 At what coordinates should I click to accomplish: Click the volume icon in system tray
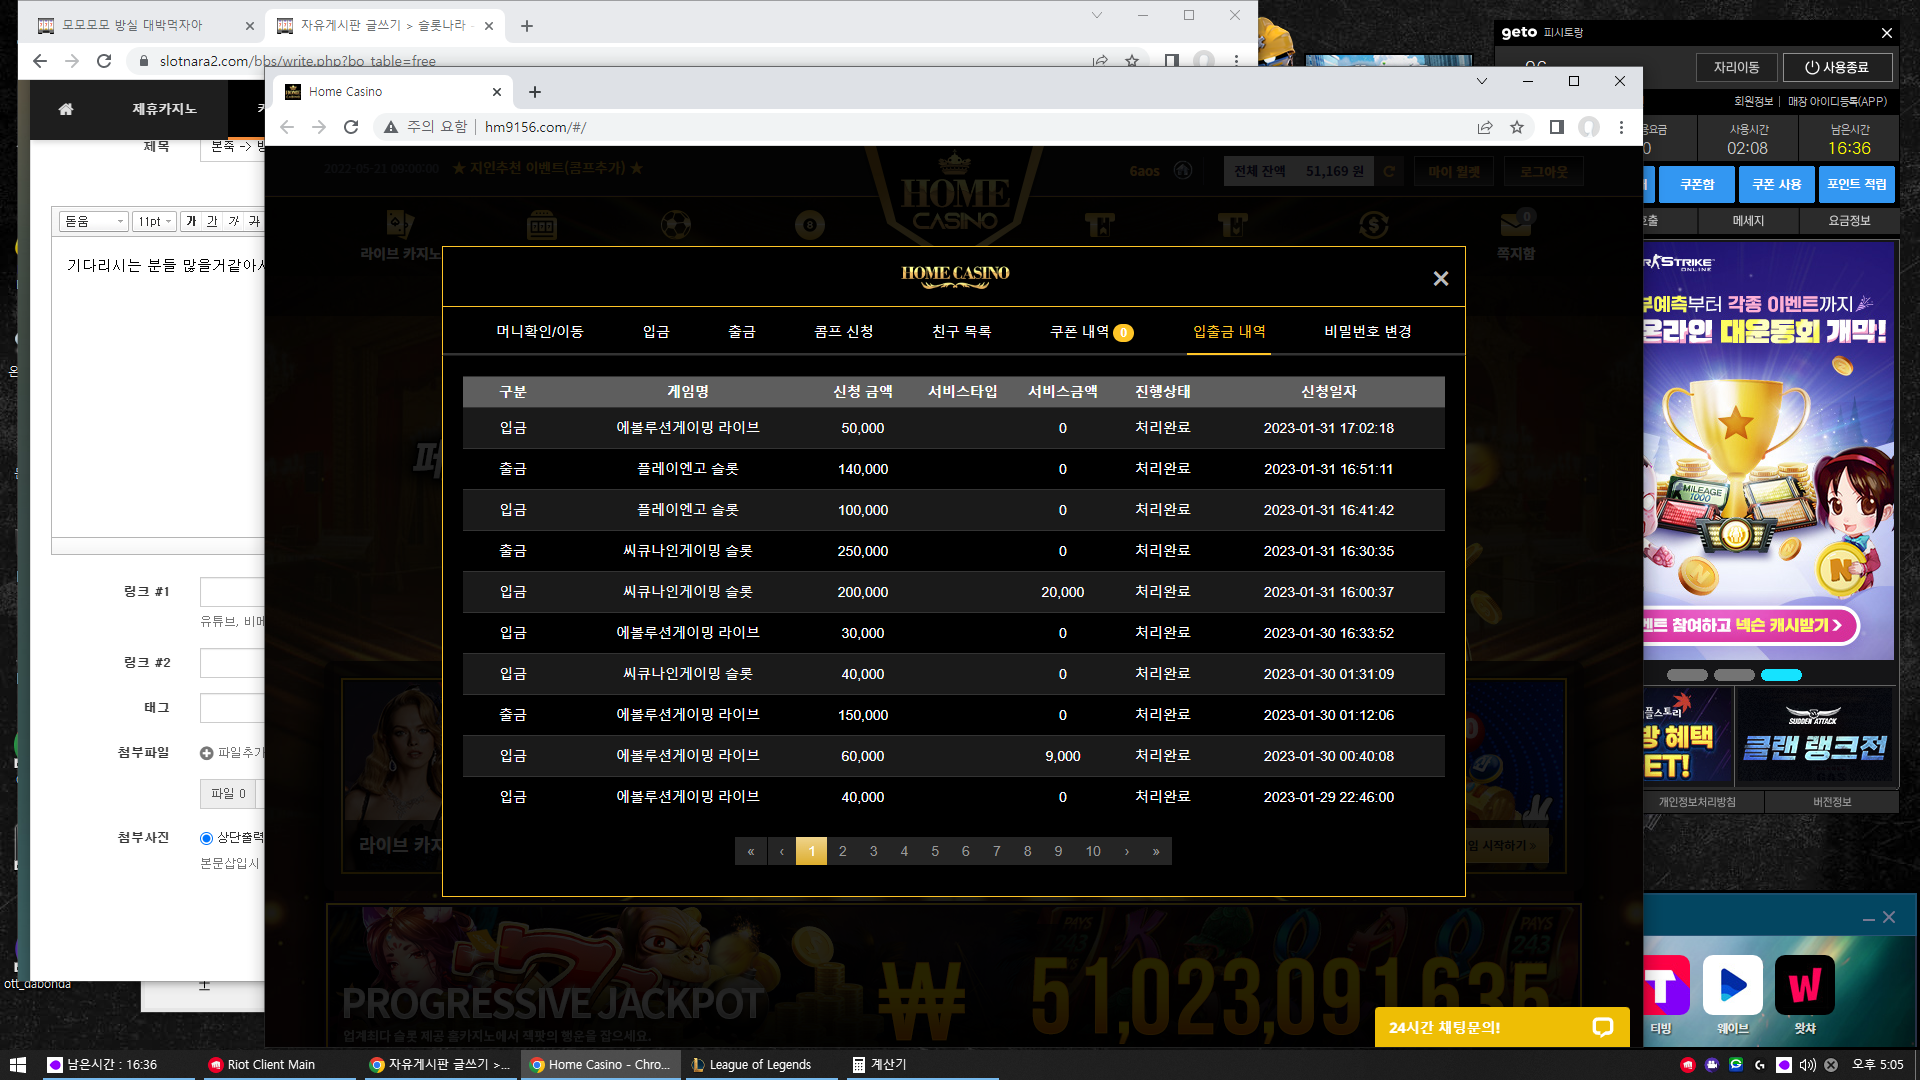coord(1807,1065)
